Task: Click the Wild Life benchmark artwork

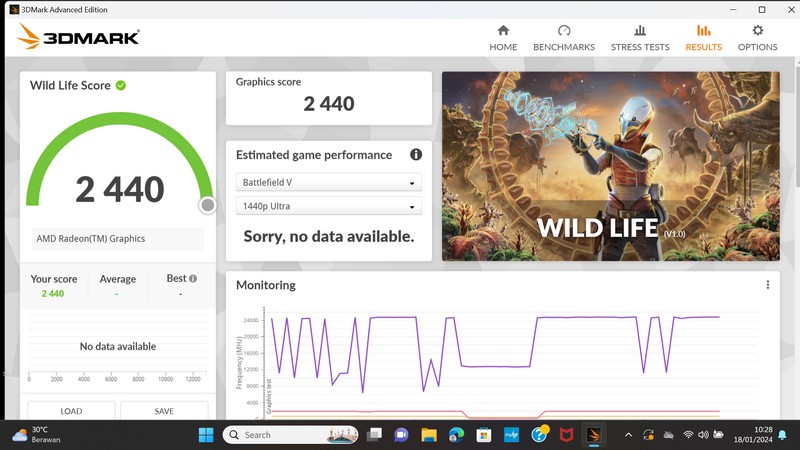Action: 610,165
